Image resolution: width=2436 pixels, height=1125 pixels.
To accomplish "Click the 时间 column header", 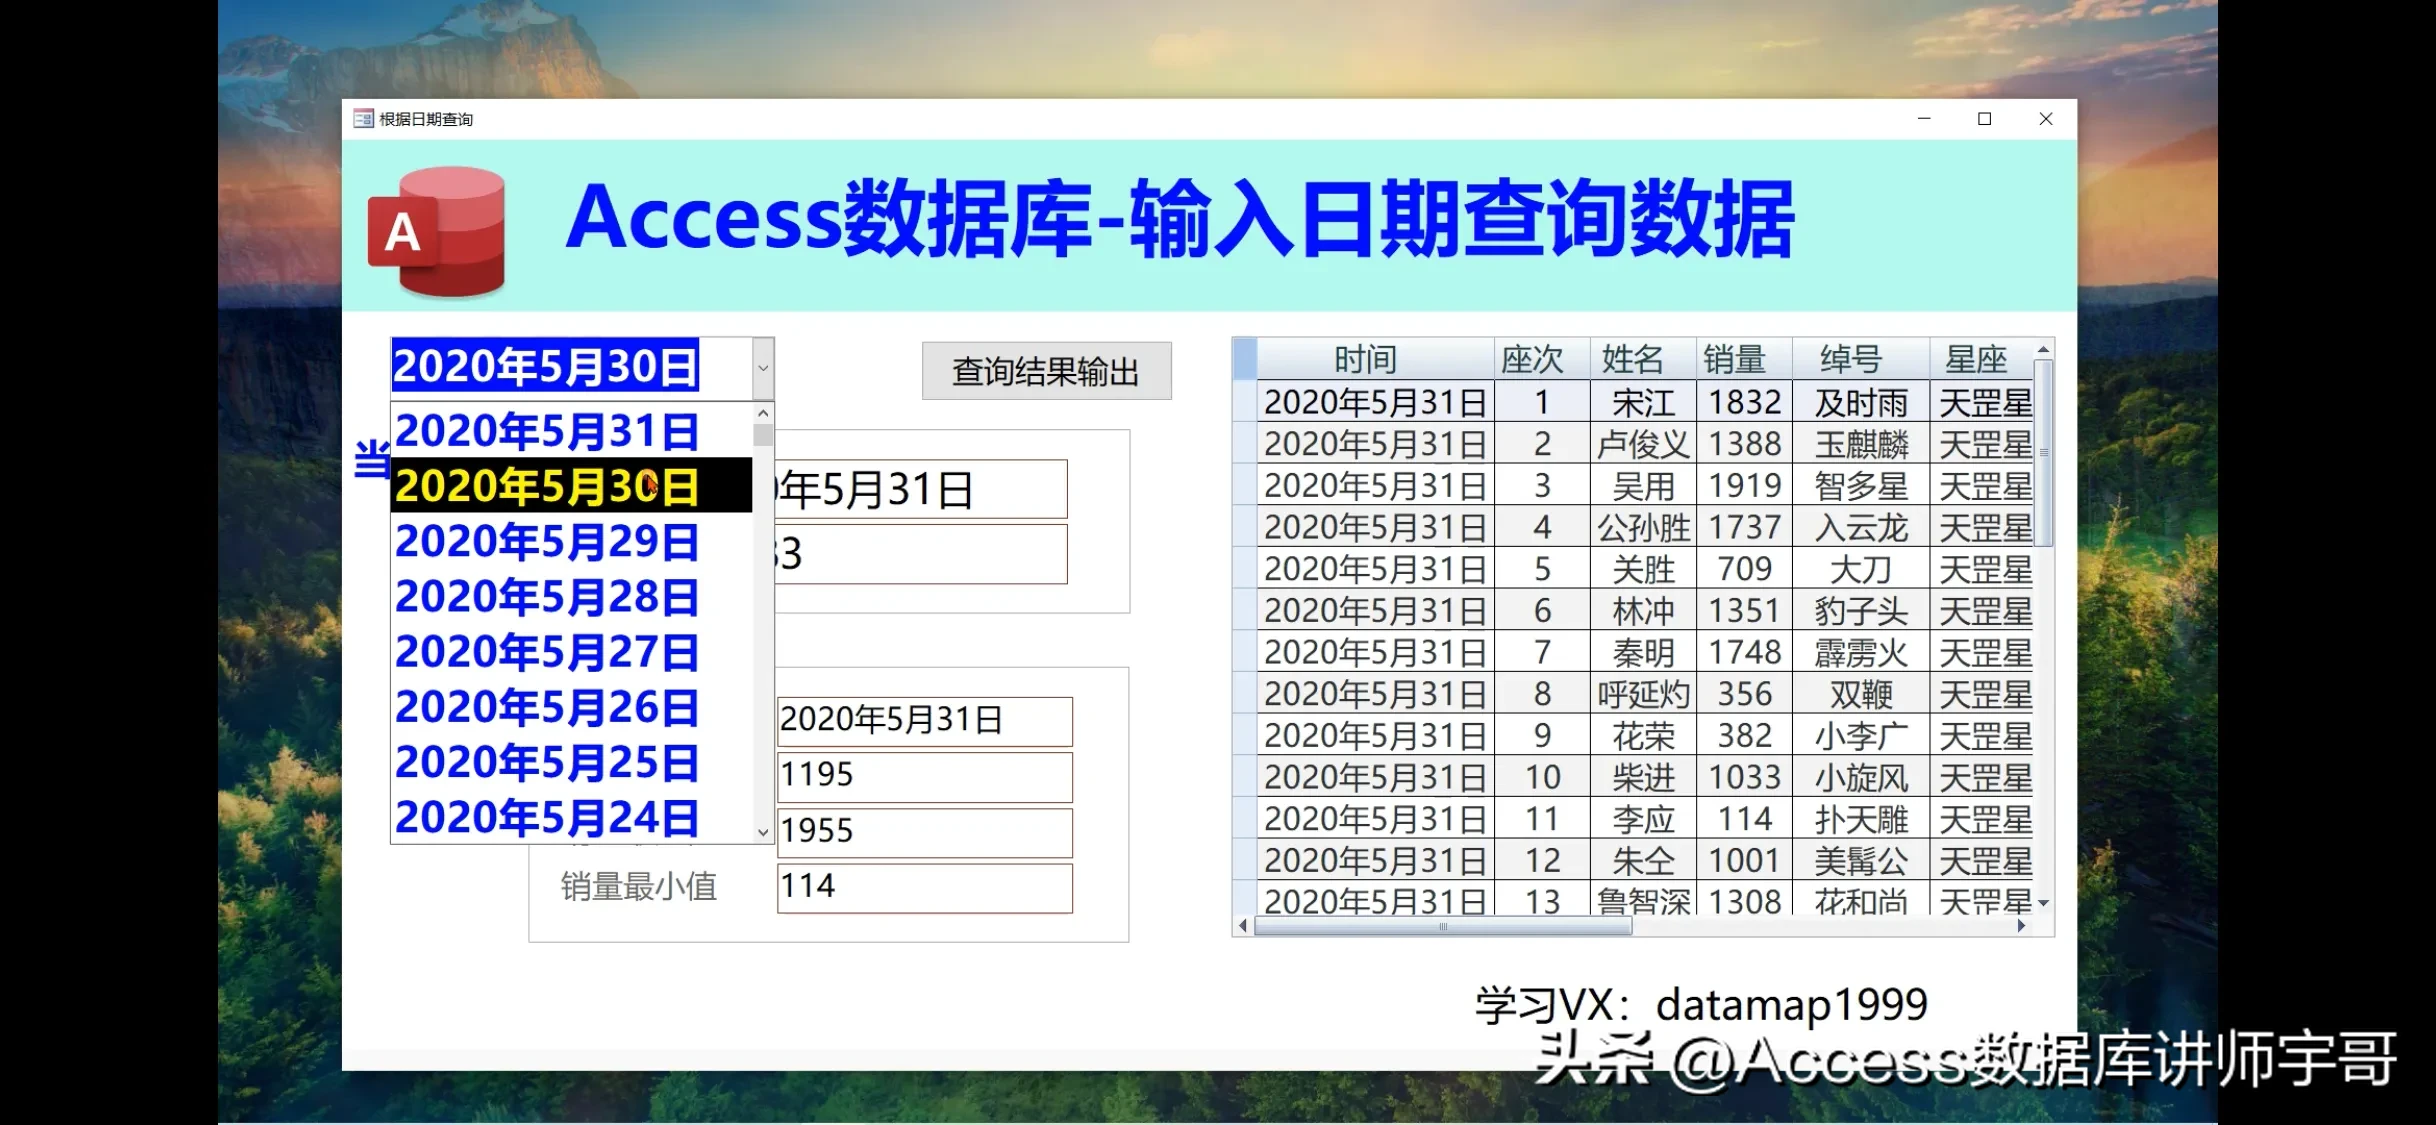I will click(1375, 359).
